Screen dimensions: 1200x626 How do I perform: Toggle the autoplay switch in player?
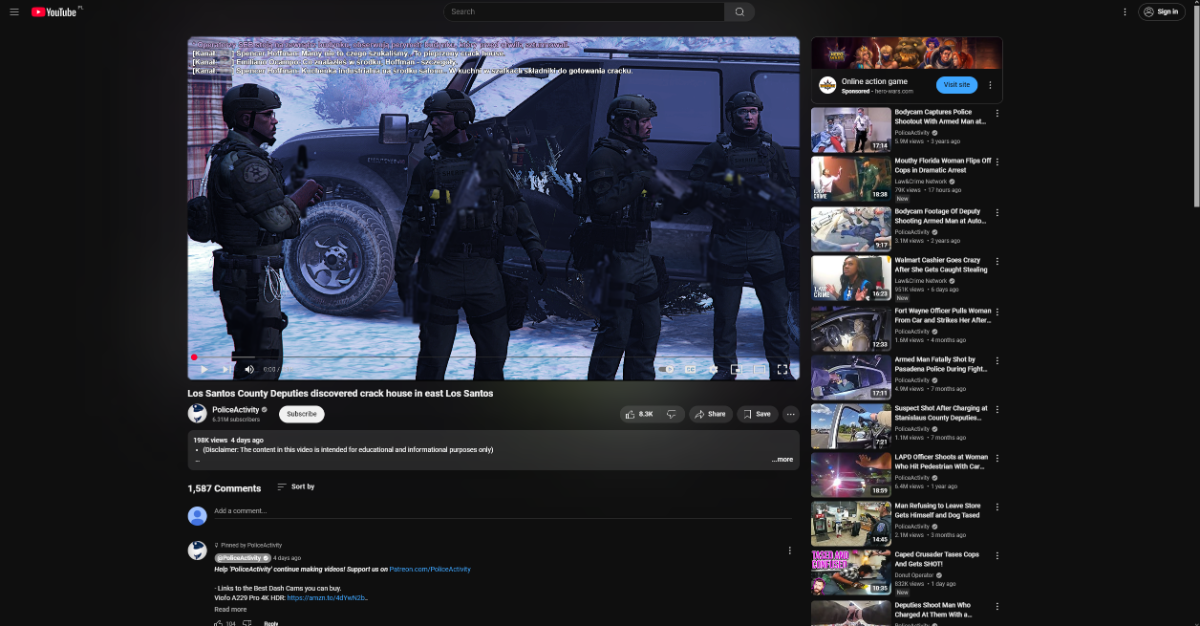click(666, 369)
